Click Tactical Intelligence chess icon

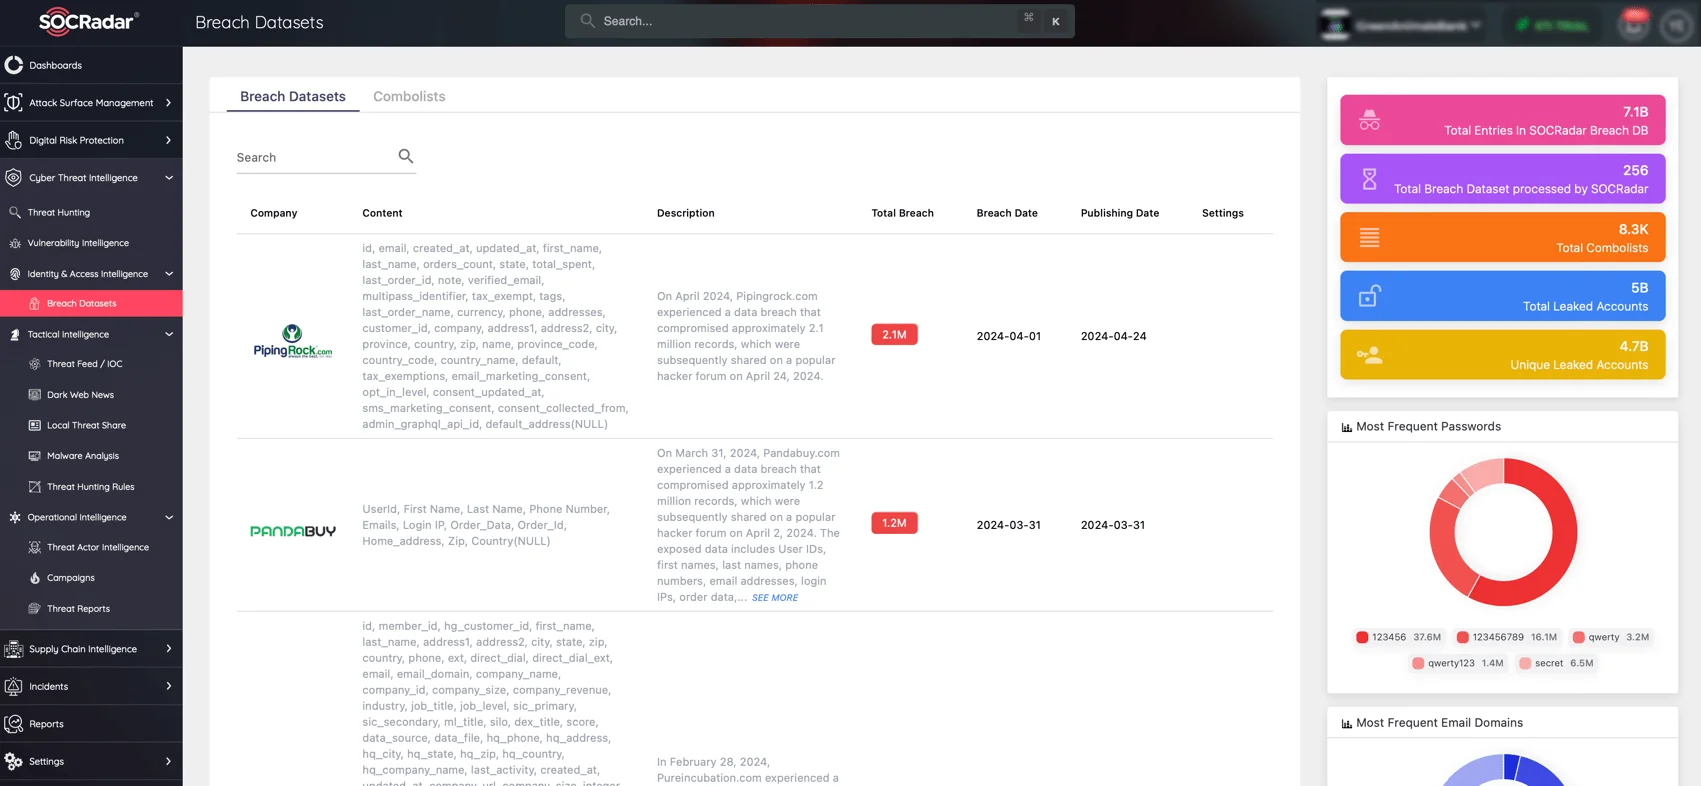[15, 334]
